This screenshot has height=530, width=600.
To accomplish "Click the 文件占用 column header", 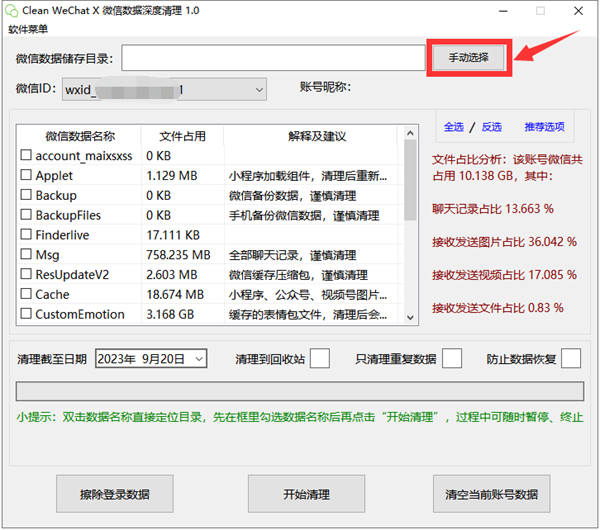I will (183, 136).
